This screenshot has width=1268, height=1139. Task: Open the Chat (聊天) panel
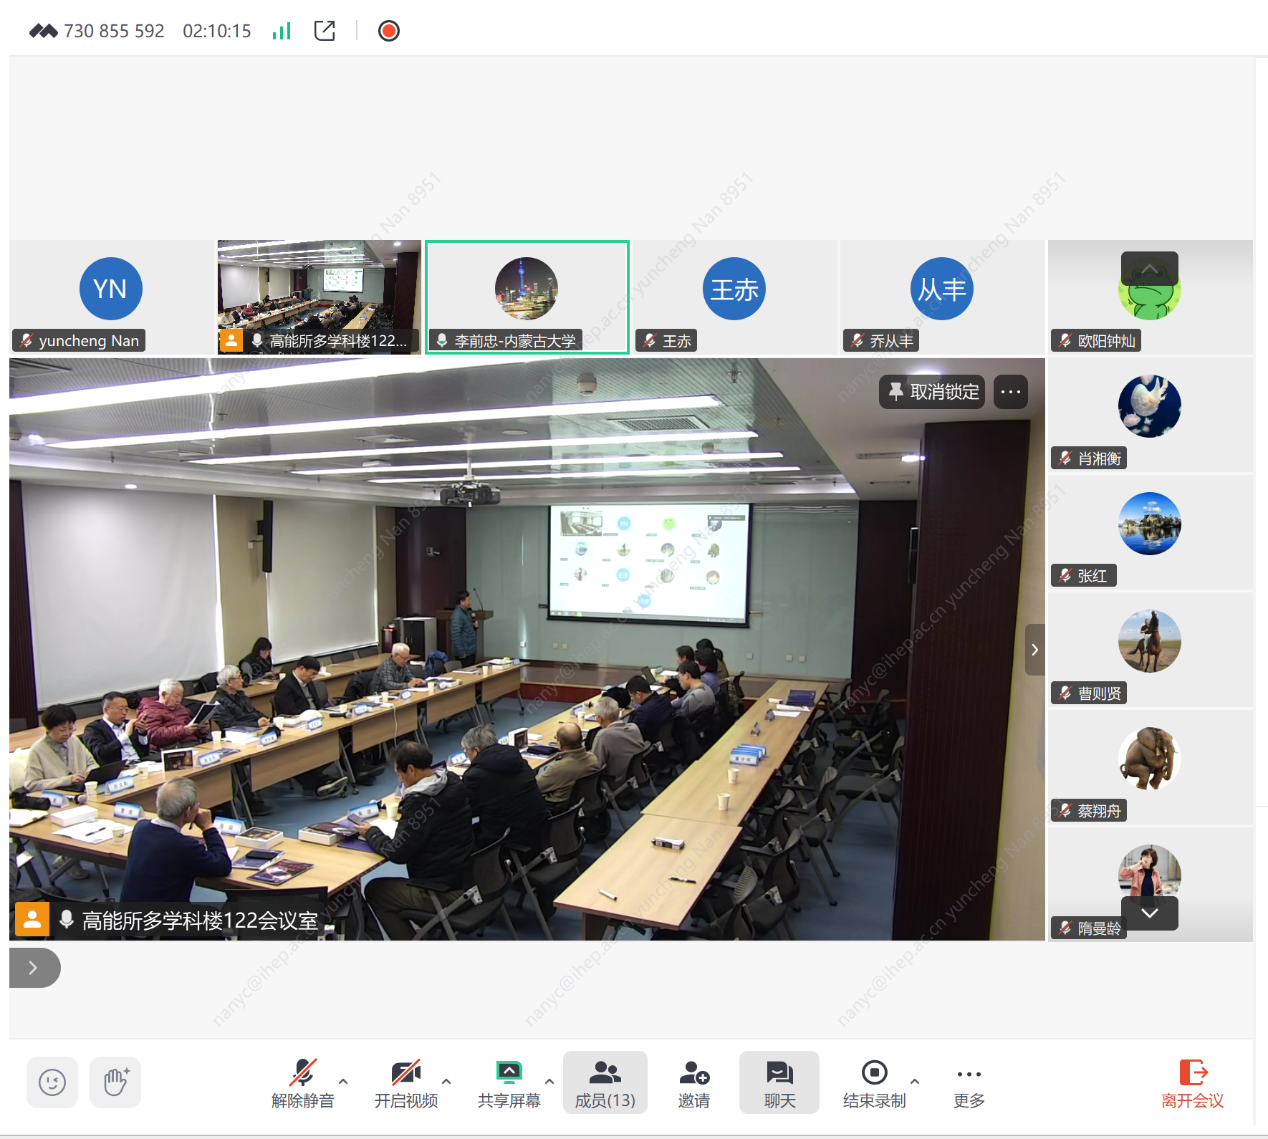click(x=779, y=1084)
